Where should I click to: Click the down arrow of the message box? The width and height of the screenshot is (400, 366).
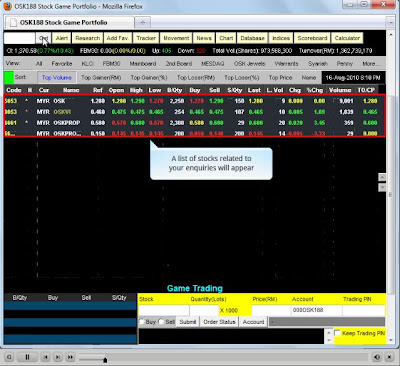(329, 340)
